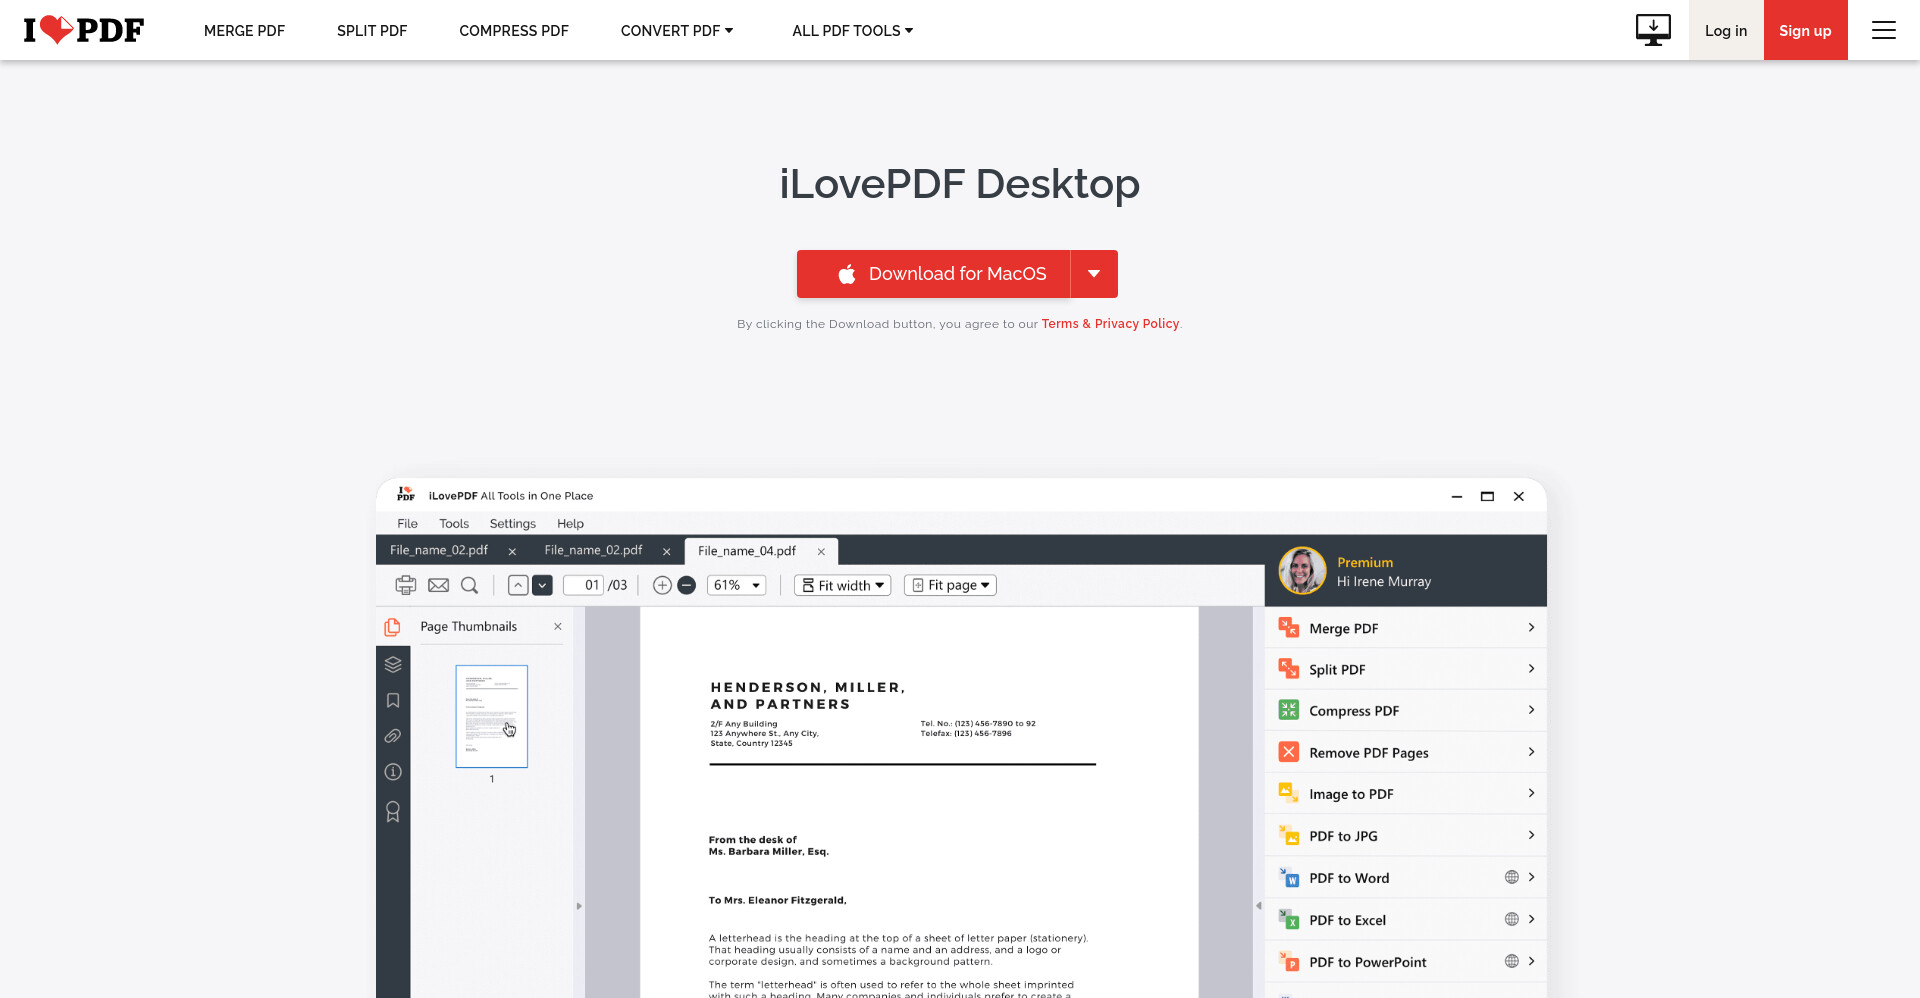Go to the previous page arrow
This screenshot has height=998, width=1920.
point(518,585)
